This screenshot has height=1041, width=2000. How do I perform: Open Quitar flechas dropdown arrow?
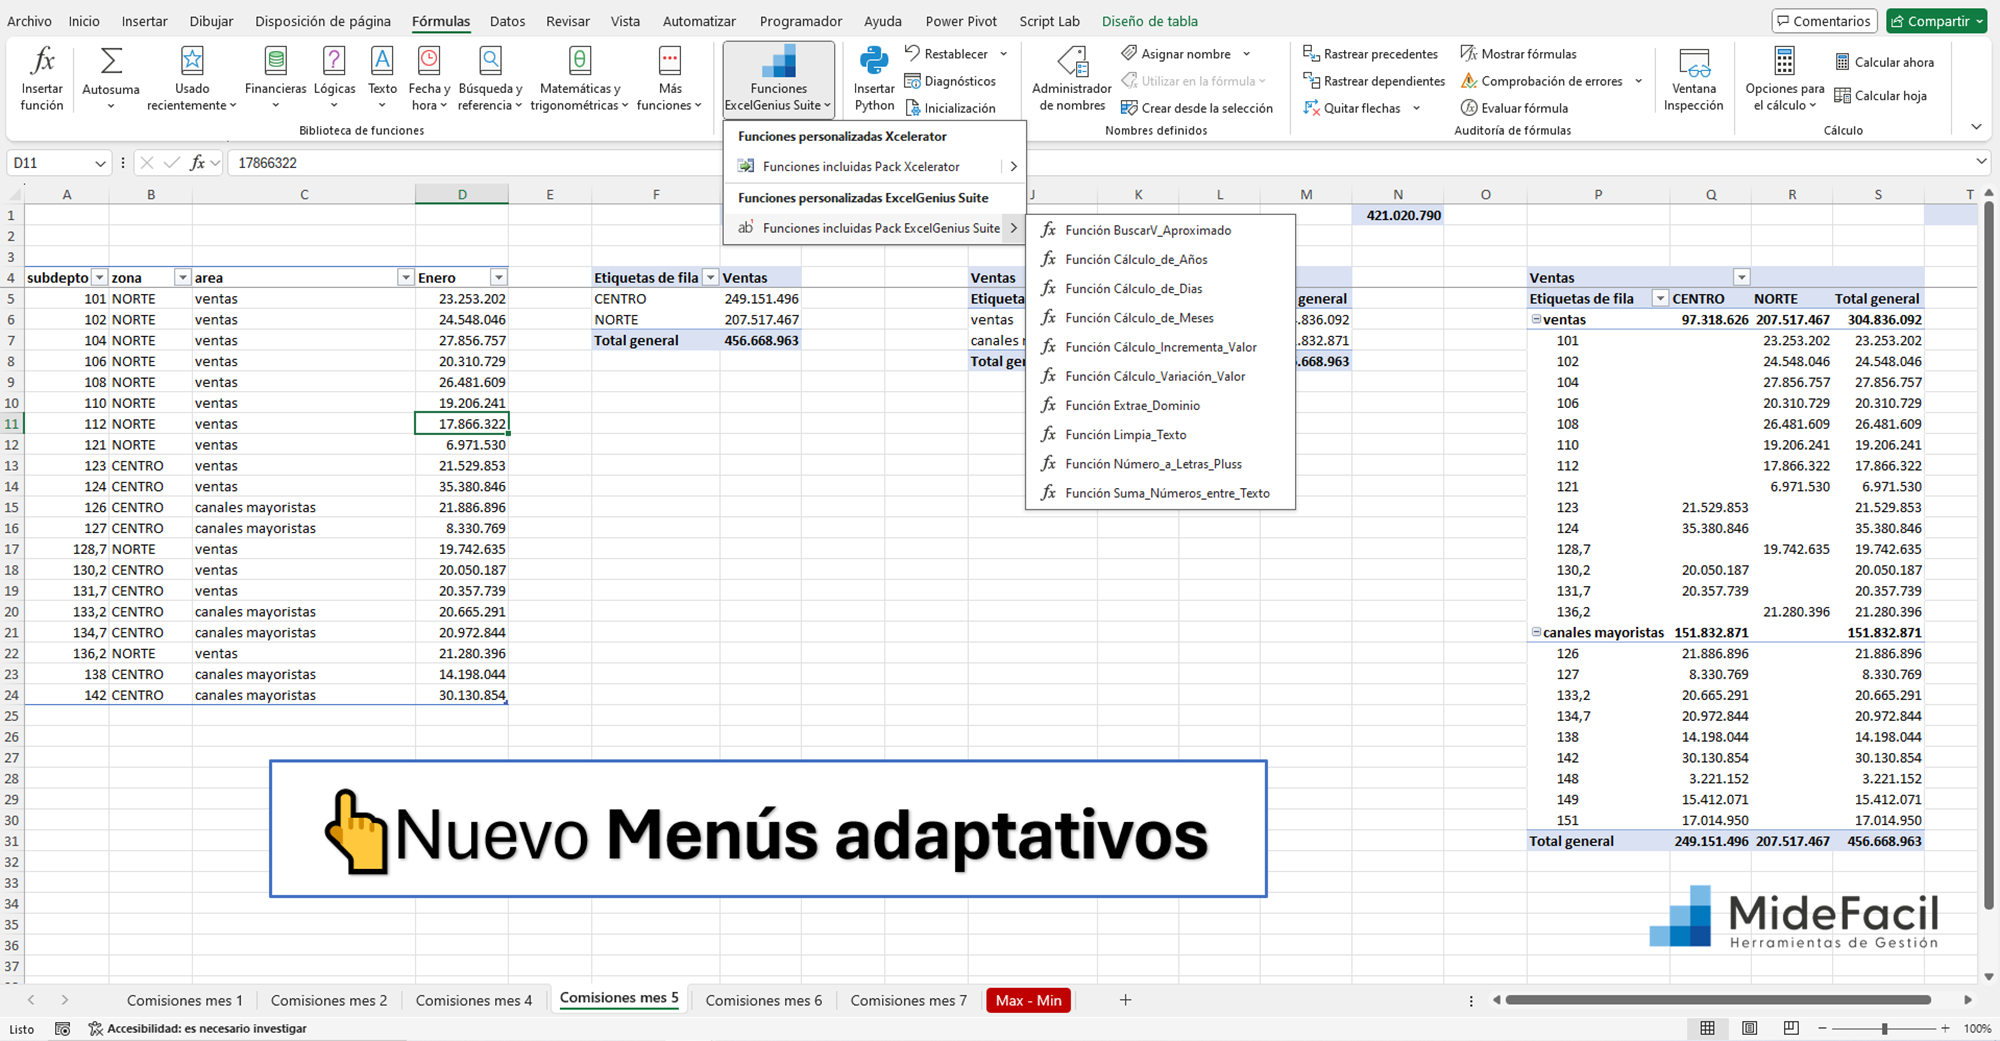pos(1417,108)
